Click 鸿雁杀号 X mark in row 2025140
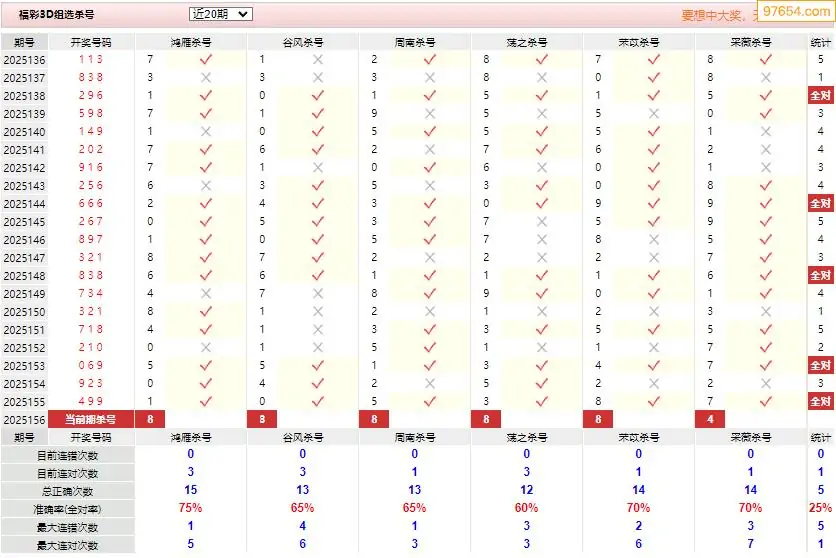This screenshot has height=558, width=836. click(x=206, y=132)
